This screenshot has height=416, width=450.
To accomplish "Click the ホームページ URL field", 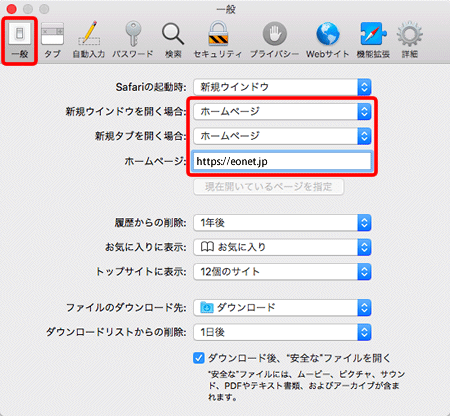I will click(282, 161).
